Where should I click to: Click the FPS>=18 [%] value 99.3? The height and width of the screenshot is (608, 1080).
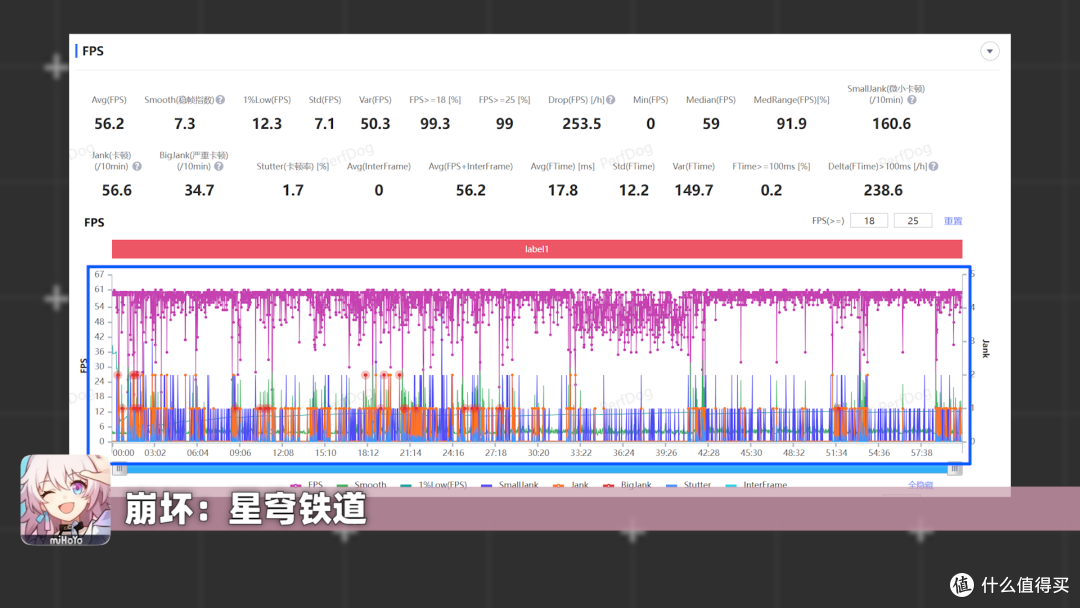coord(435,124)
